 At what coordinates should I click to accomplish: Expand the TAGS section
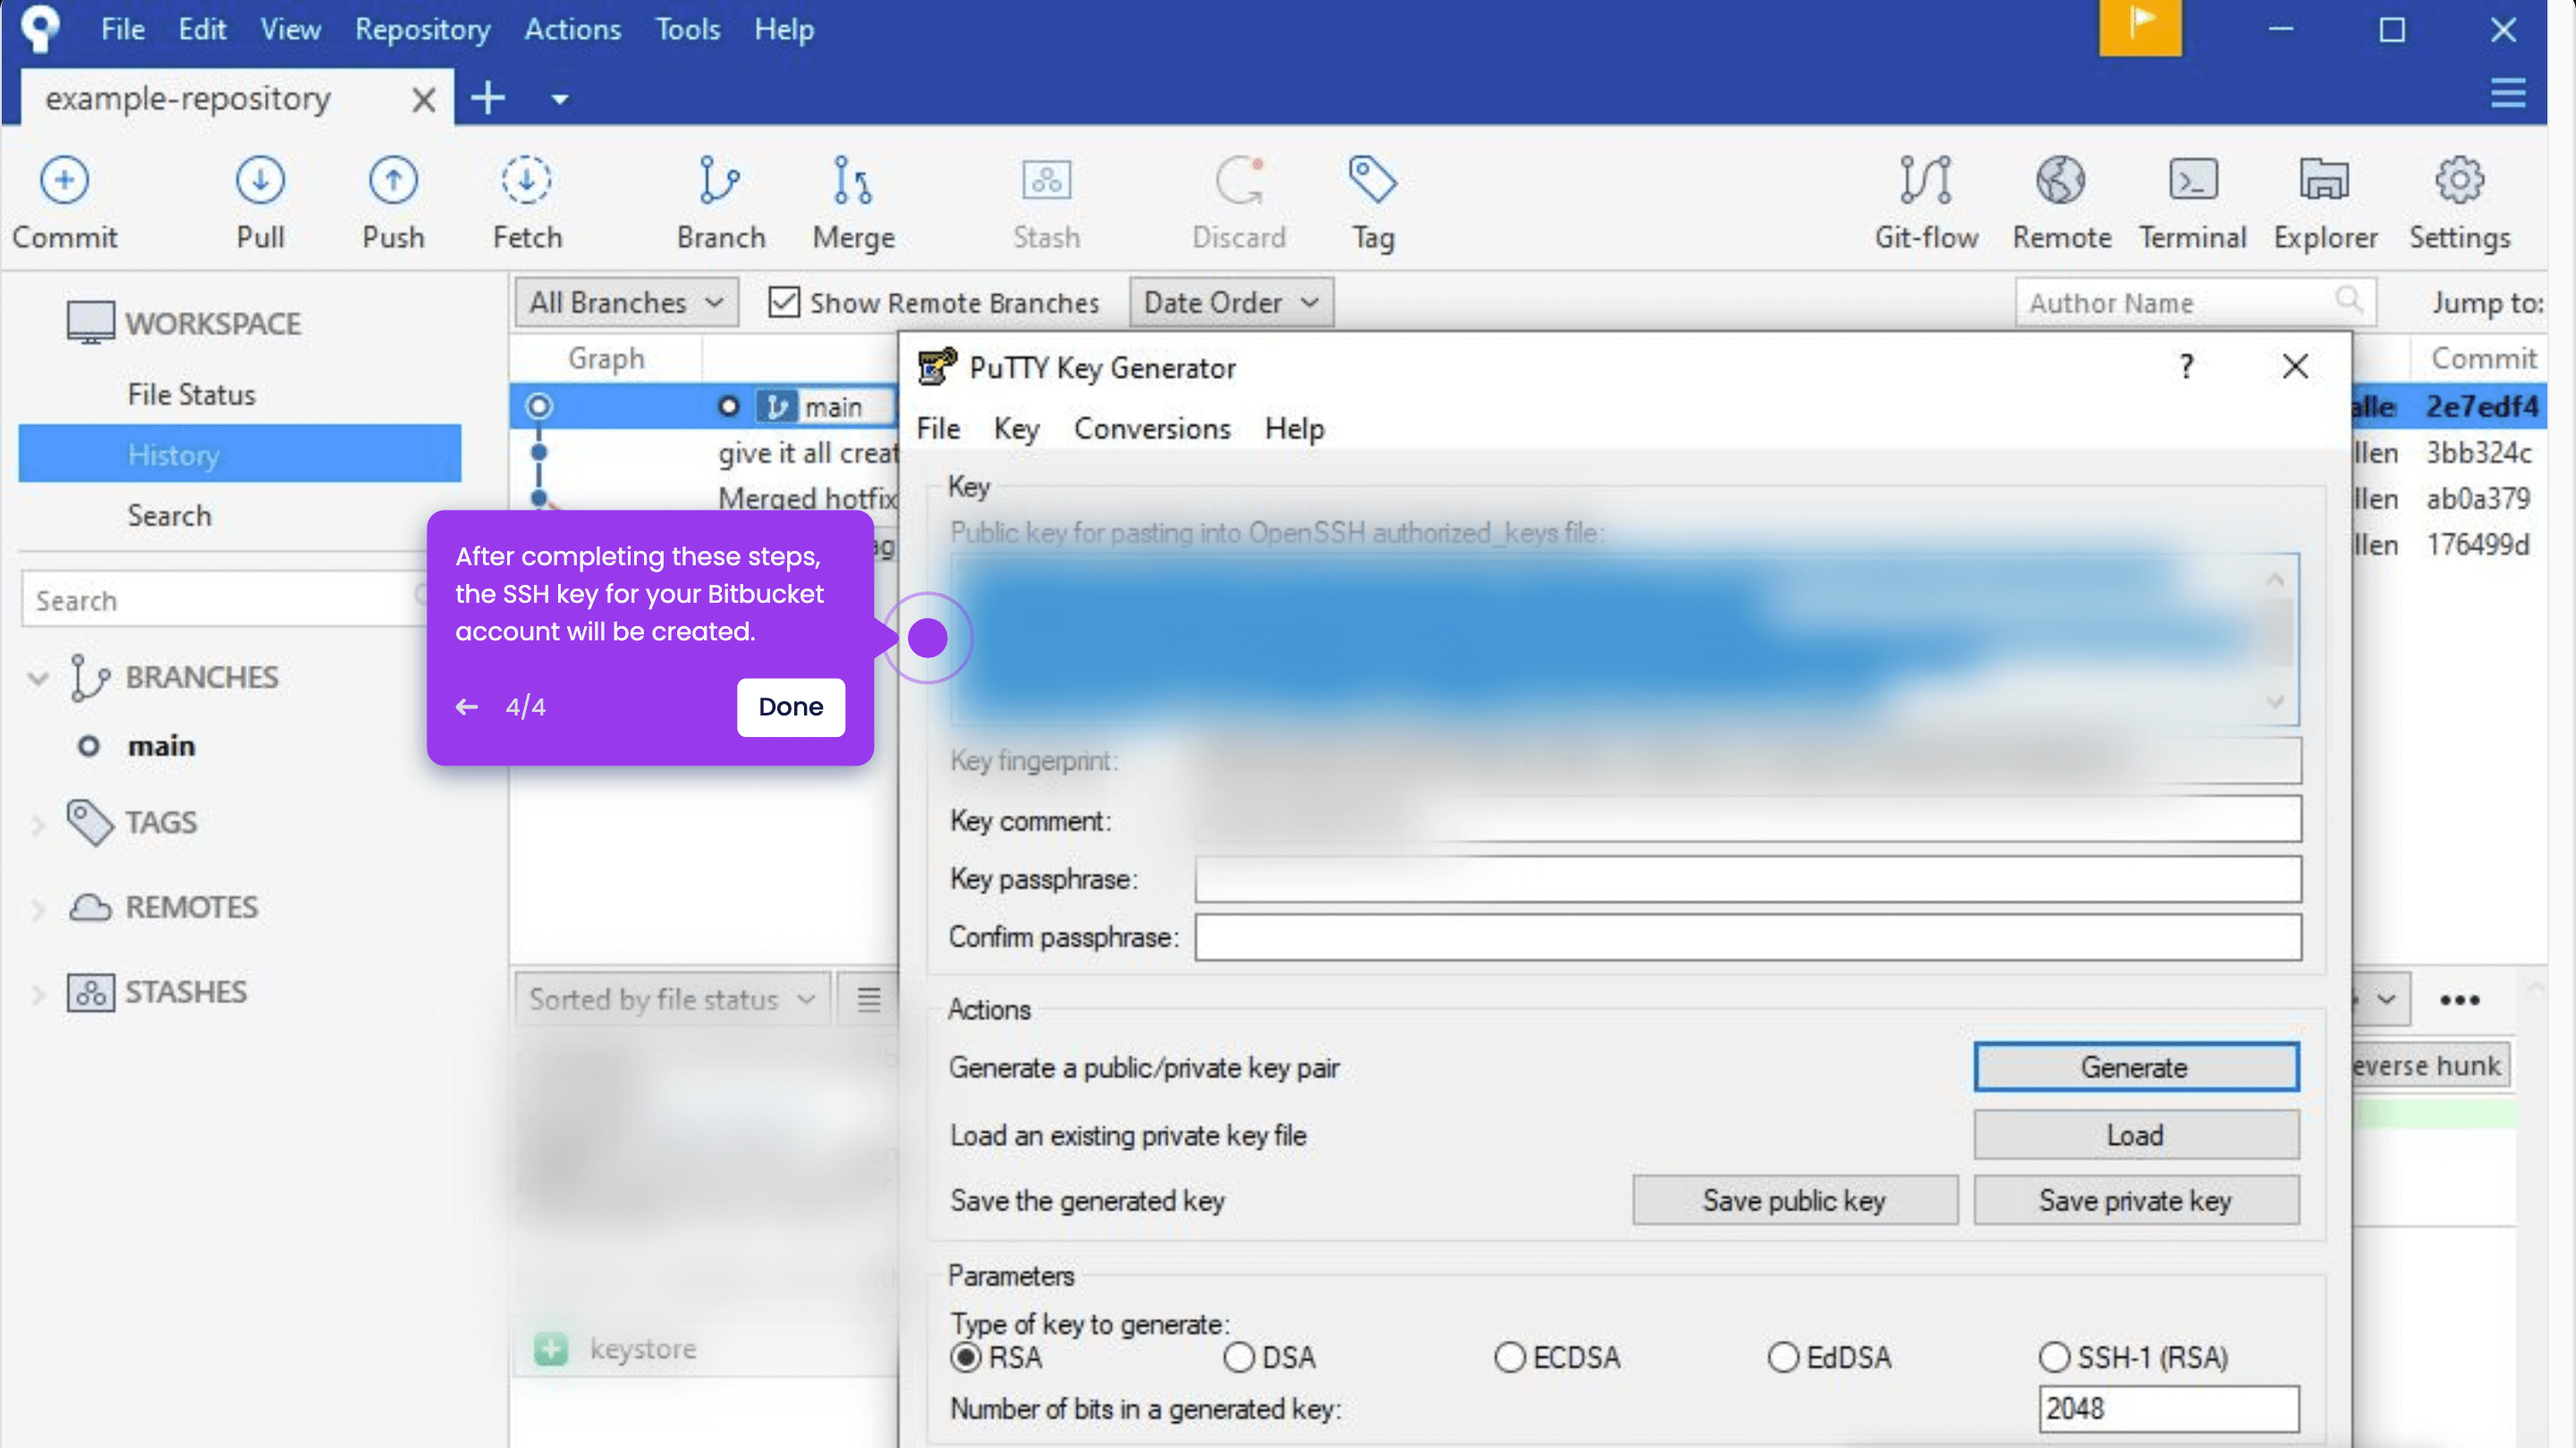[38, 824]
